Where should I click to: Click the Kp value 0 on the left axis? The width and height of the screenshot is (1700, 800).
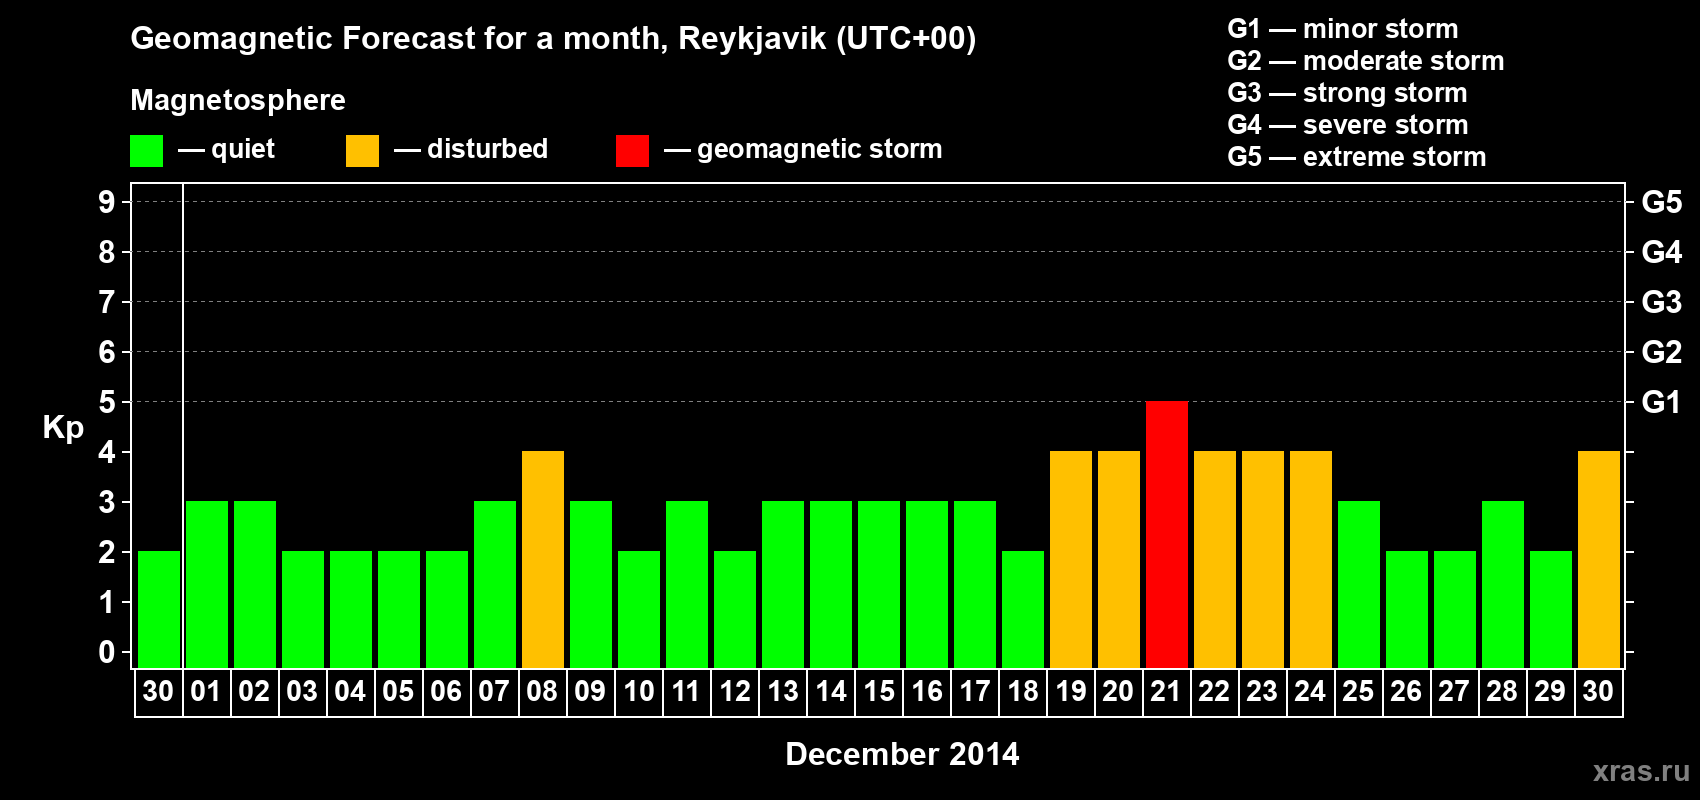[x=107, y=652]
